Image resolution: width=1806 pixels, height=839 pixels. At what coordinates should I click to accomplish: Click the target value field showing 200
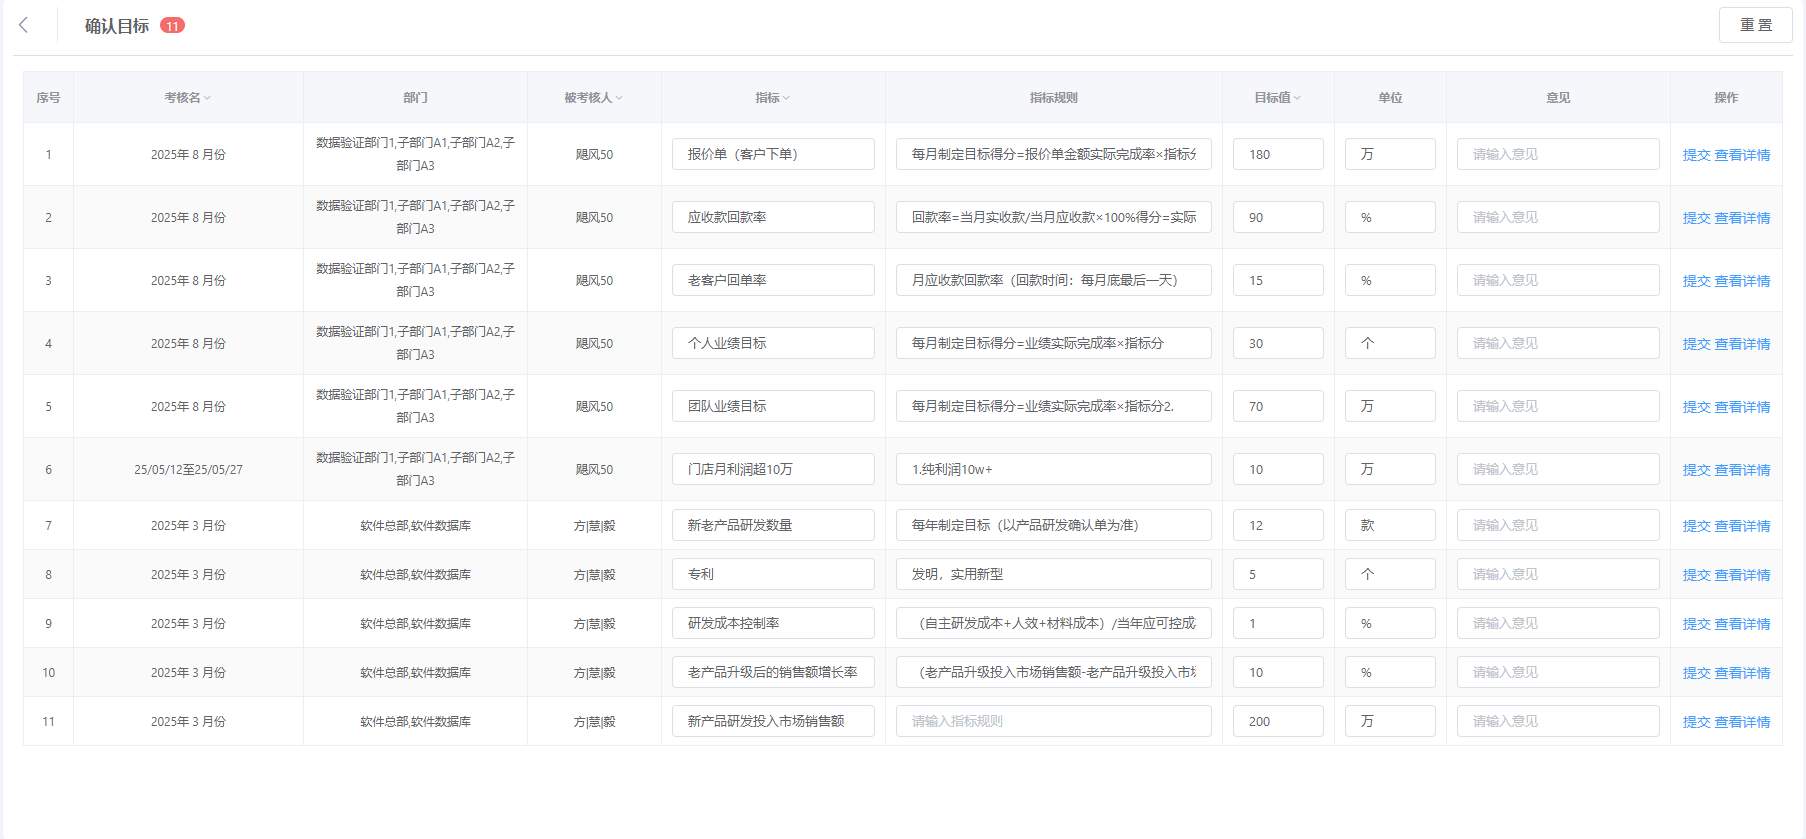click(1278, 721)
